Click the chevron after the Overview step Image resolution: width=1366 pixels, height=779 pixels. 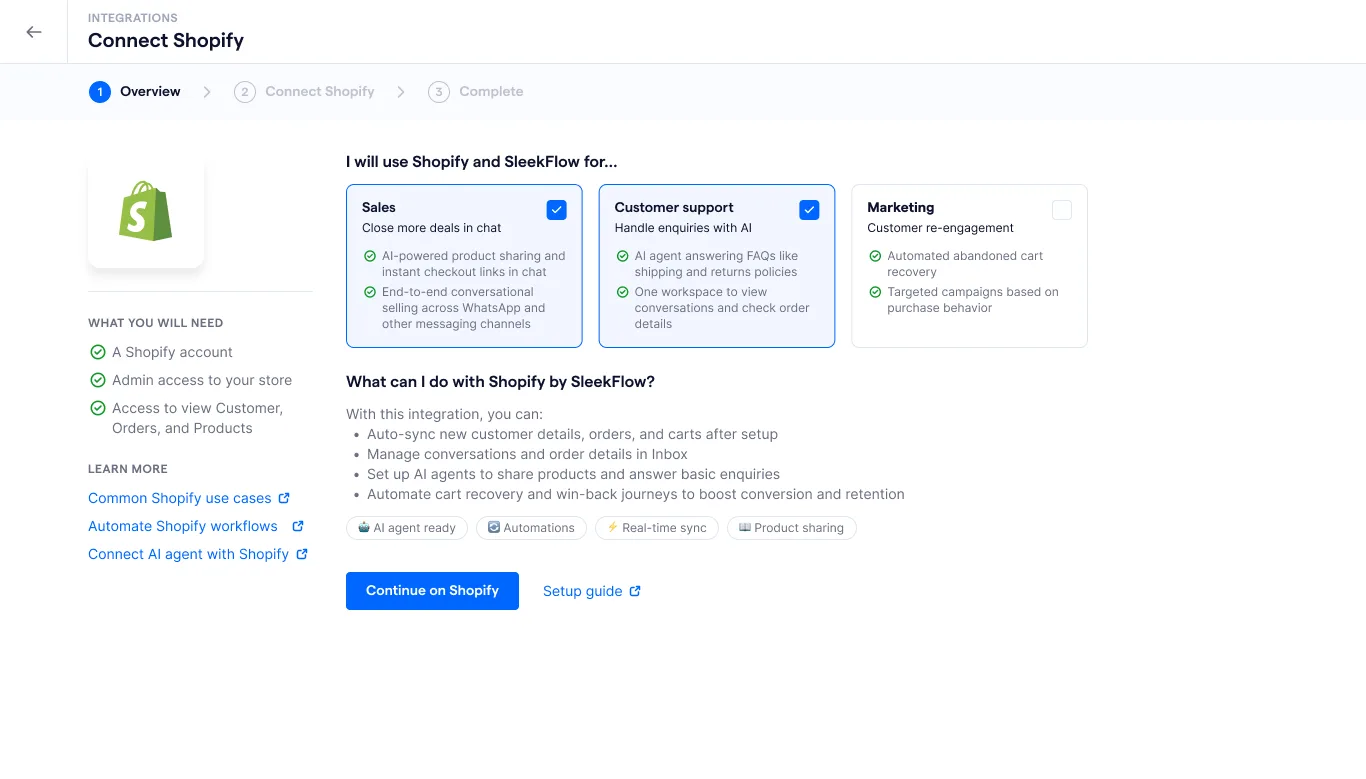(x=207, y=91)
